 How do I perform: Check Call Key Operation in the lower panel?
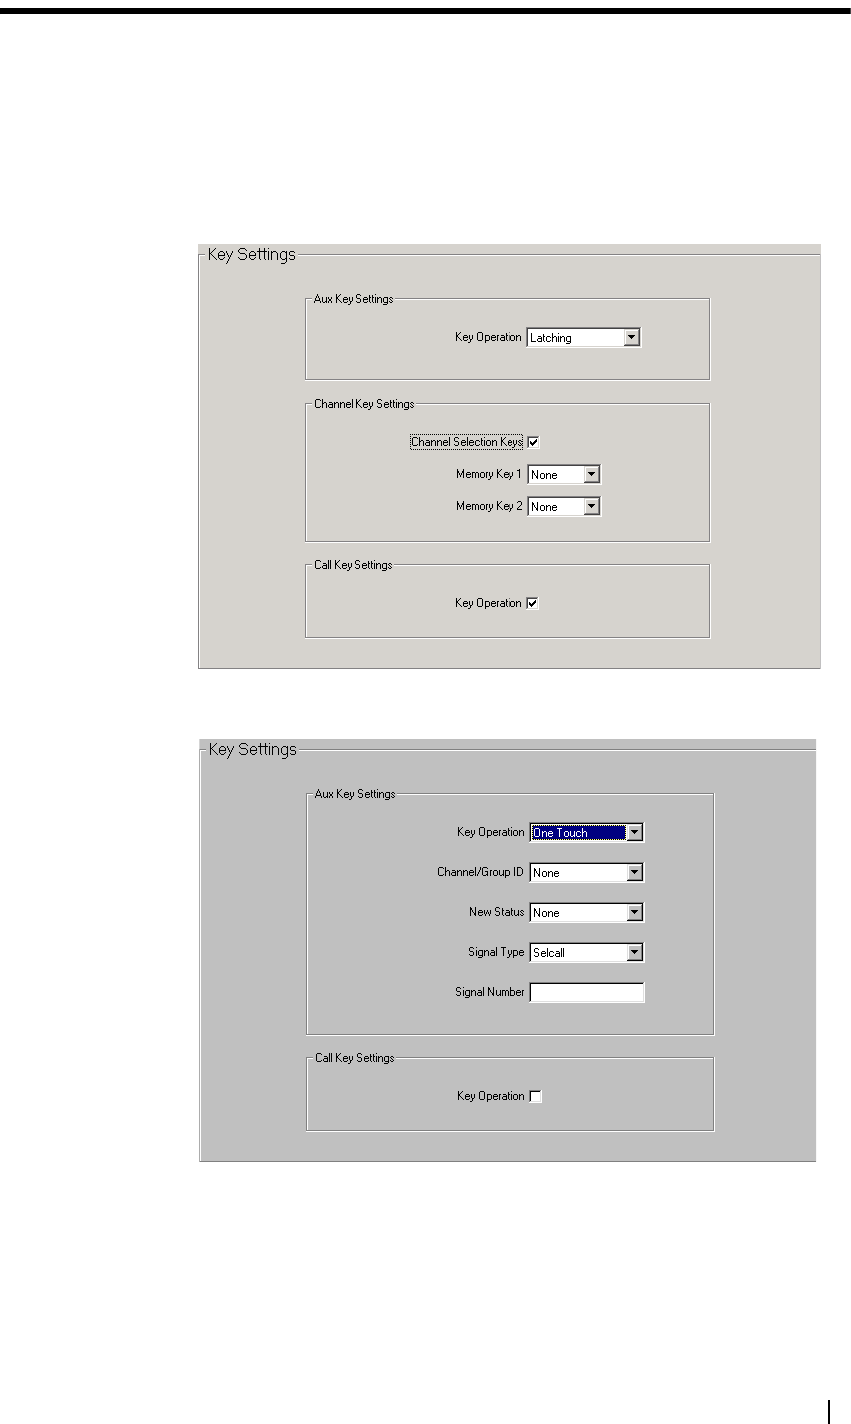click(536, 1097)
